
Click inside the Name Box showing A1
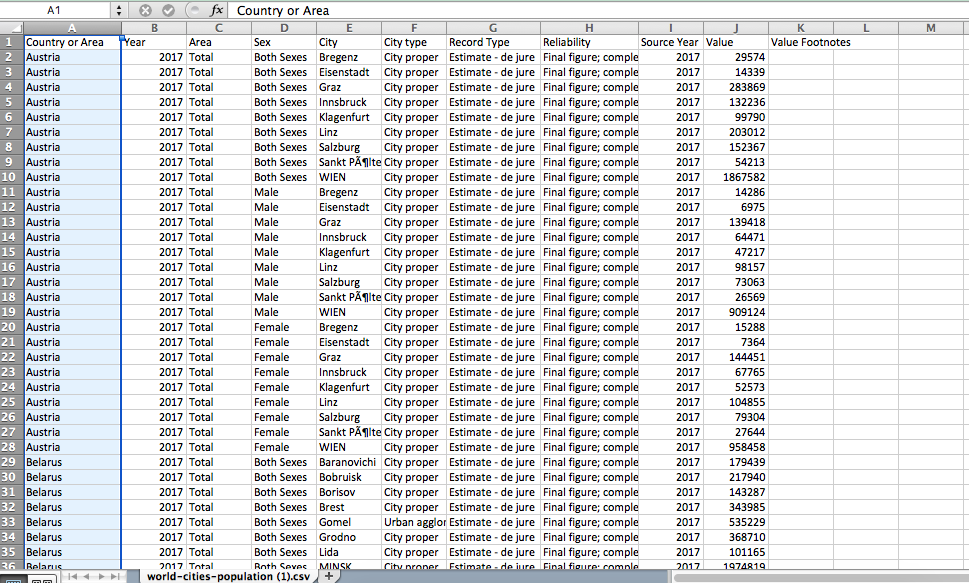pyautogui.click(x=55, y=11)
